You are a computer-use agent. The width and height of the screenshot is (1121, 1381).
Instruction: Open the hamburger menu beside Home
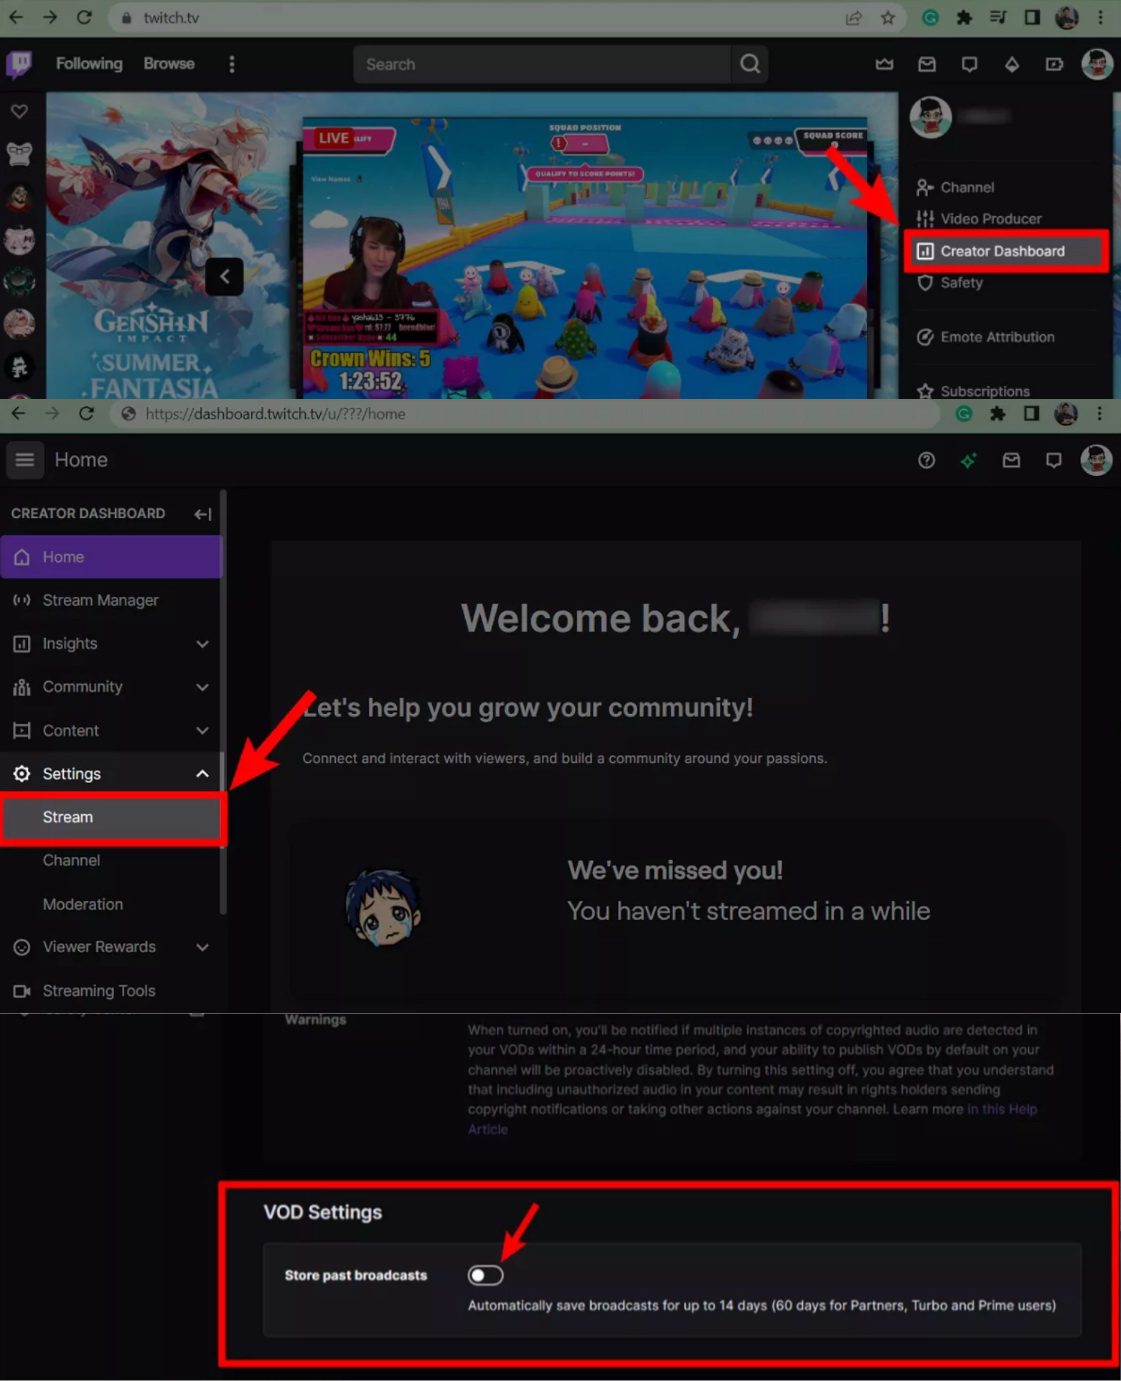25,460
